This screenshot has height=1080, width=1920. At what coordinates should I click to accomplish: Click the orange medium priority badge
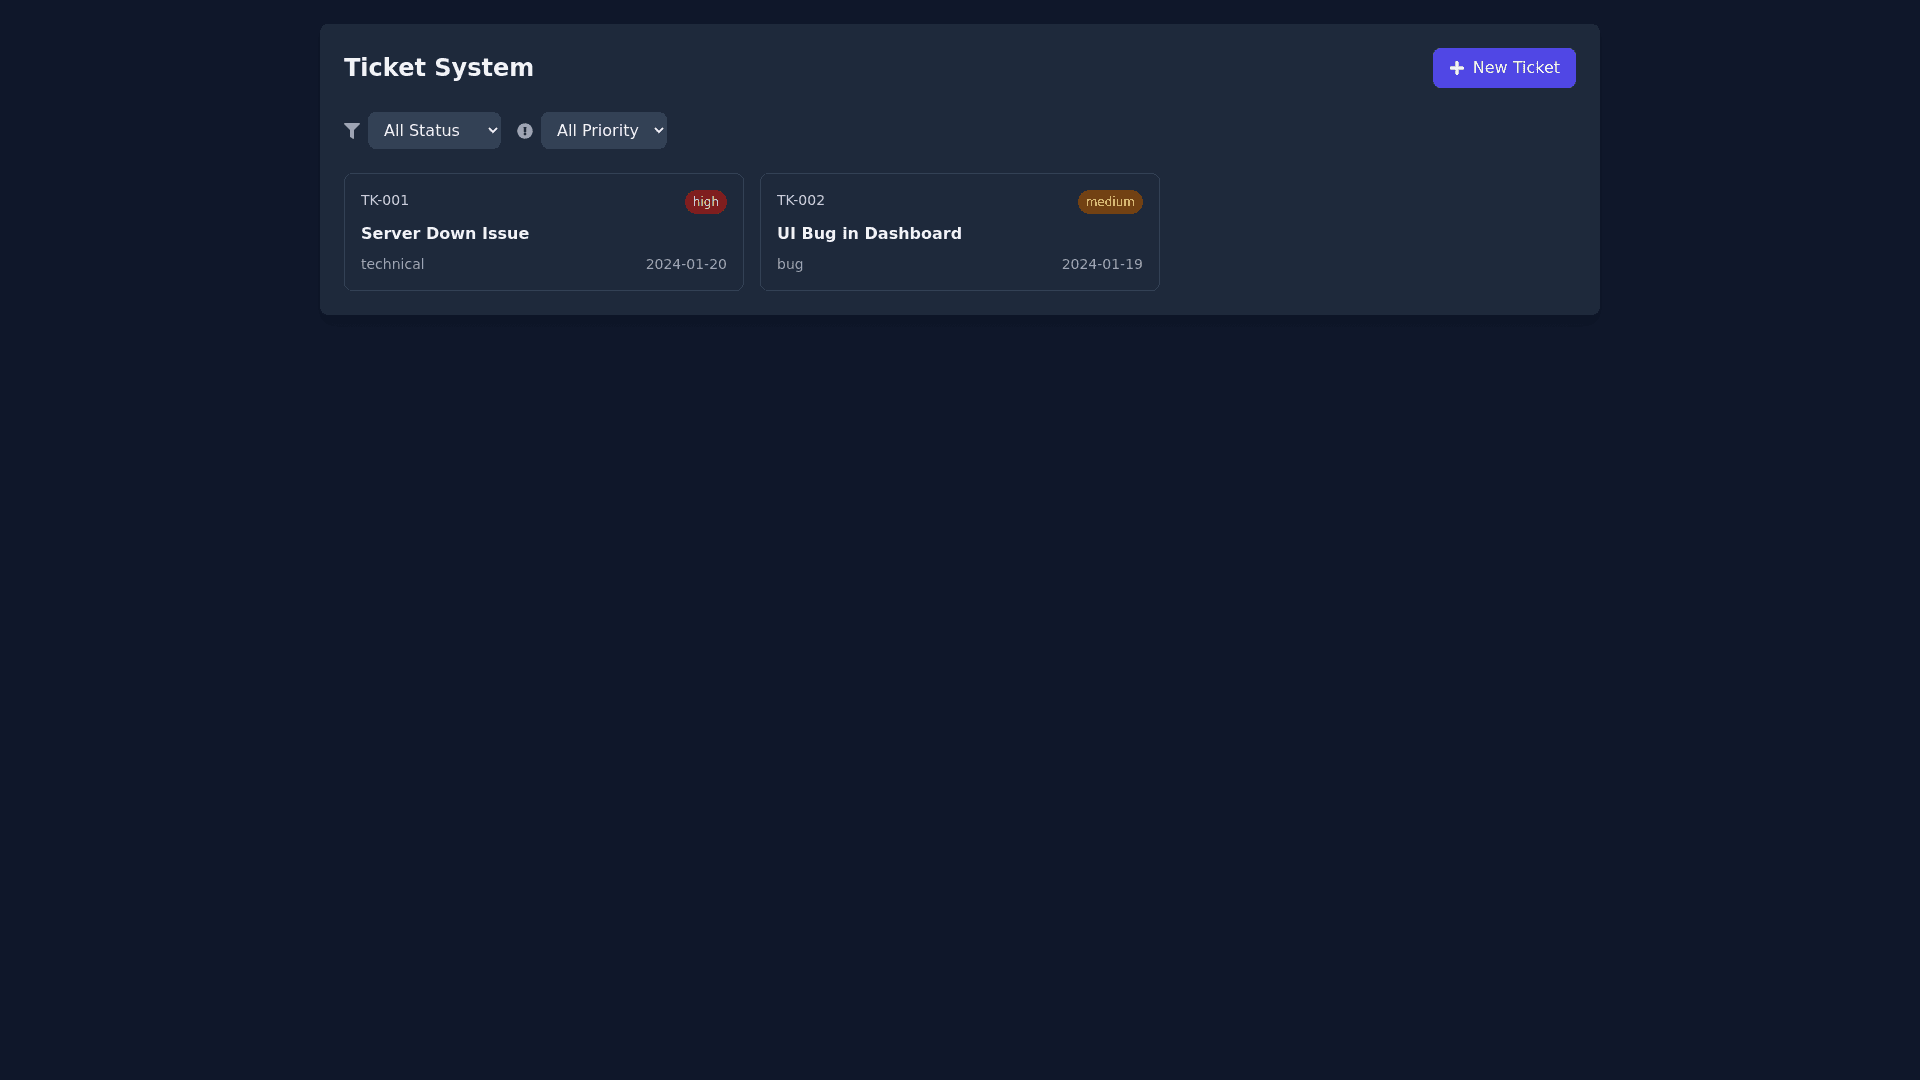[x=1110, y=202]
